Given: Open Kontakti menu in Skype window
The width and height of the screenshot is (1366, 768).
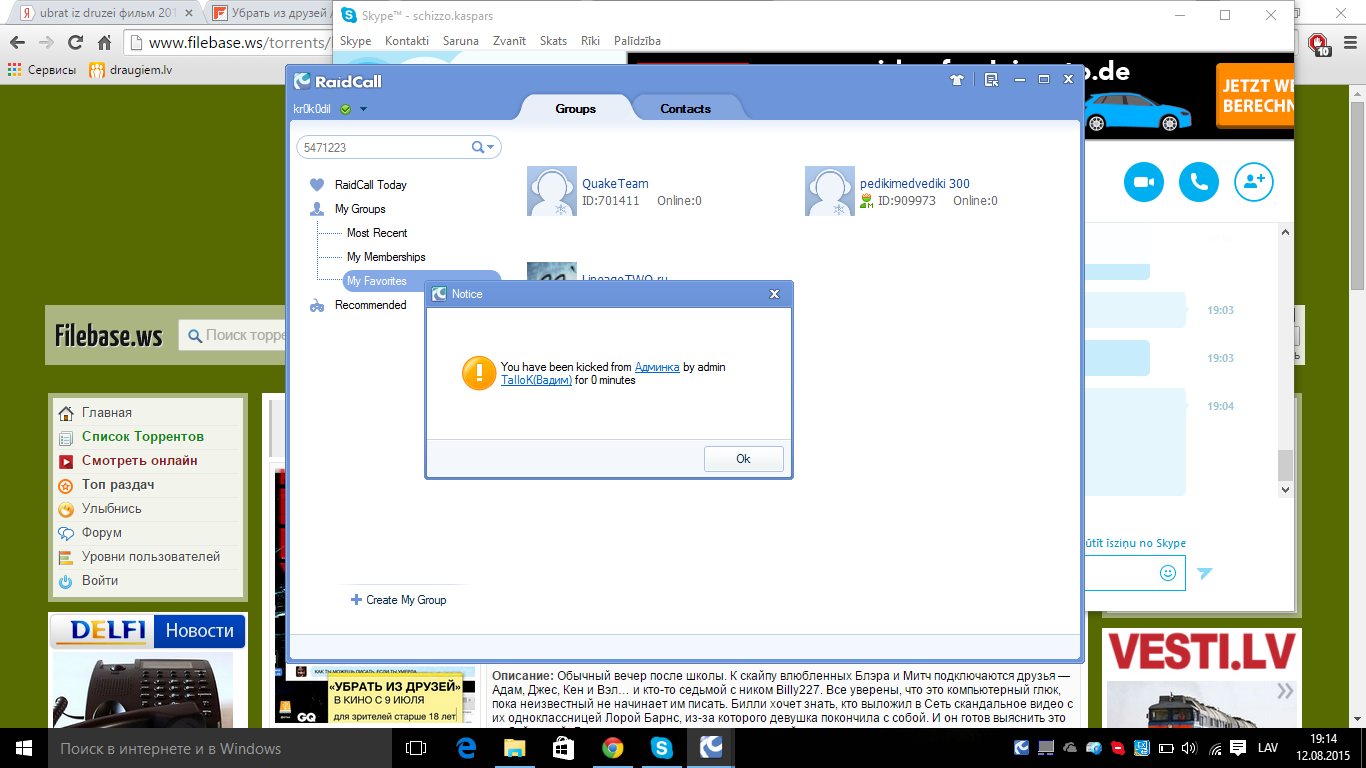Looking at the screenshot, I should click(407, 41).
